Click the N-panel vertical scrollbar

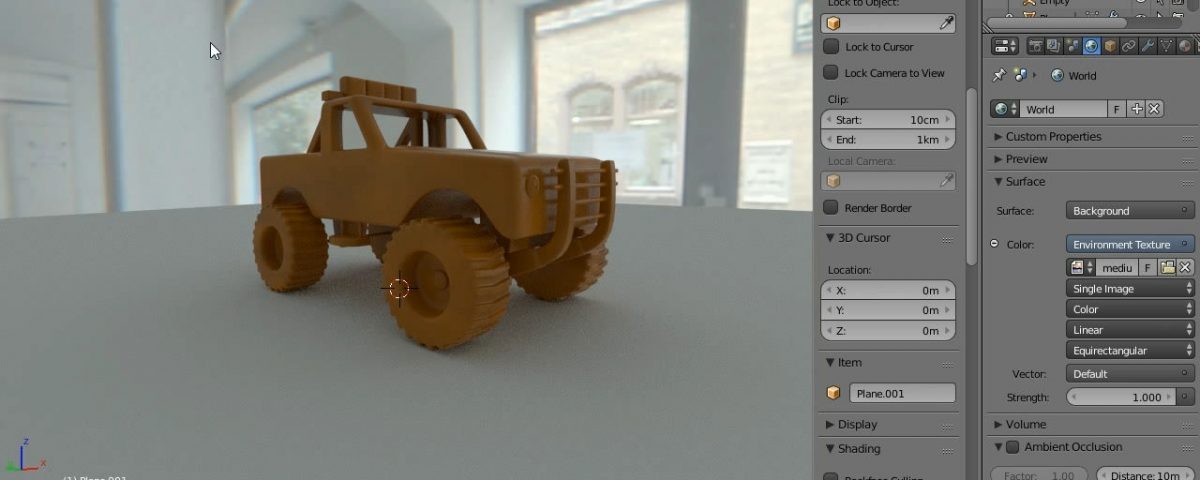(x=970, y=175)
